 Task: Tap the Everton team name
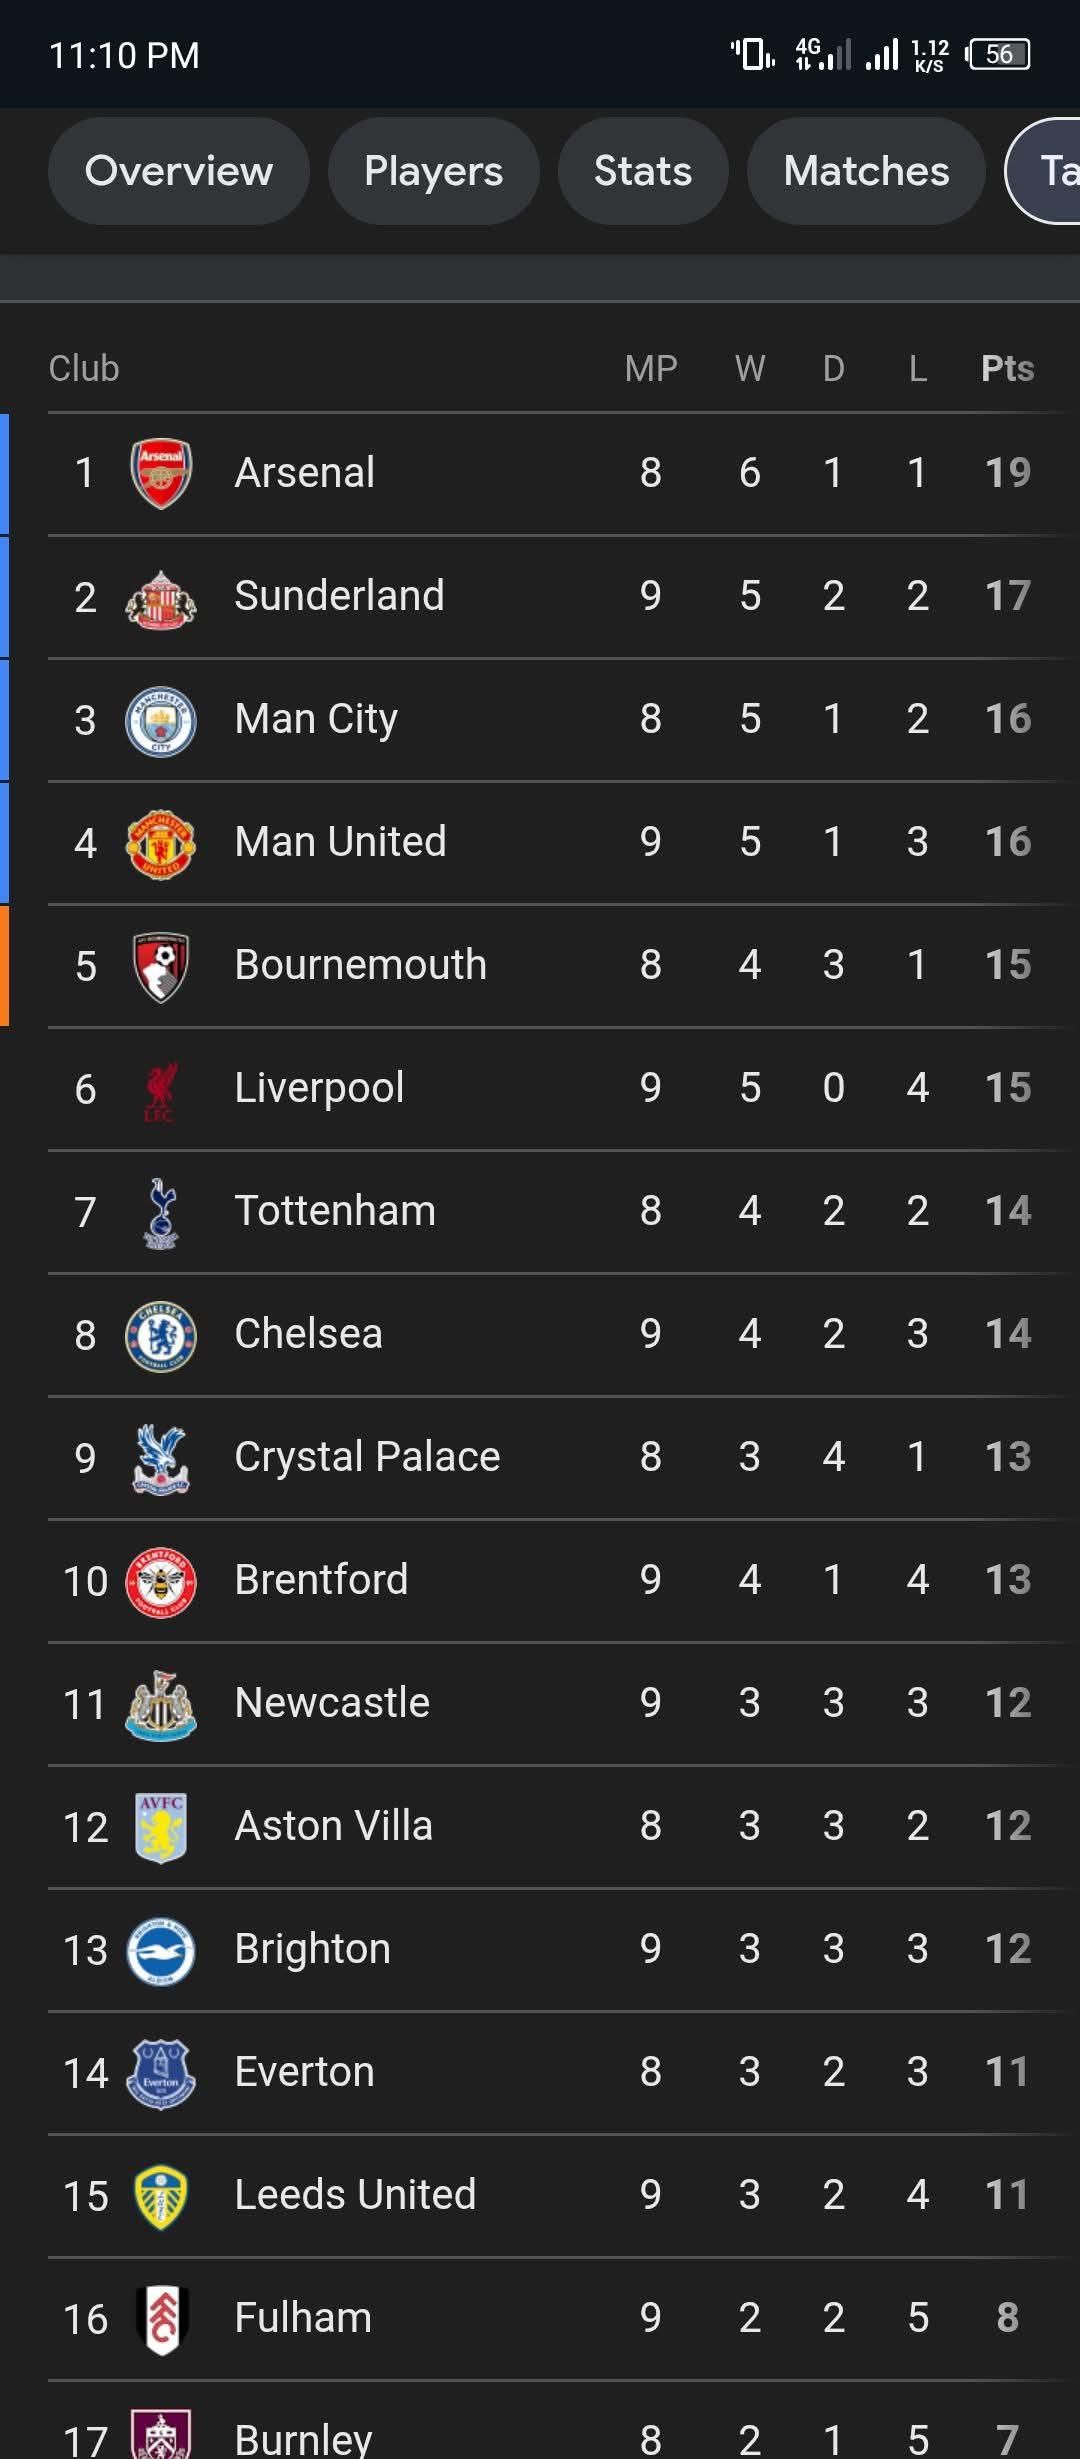pos(304,2072)
